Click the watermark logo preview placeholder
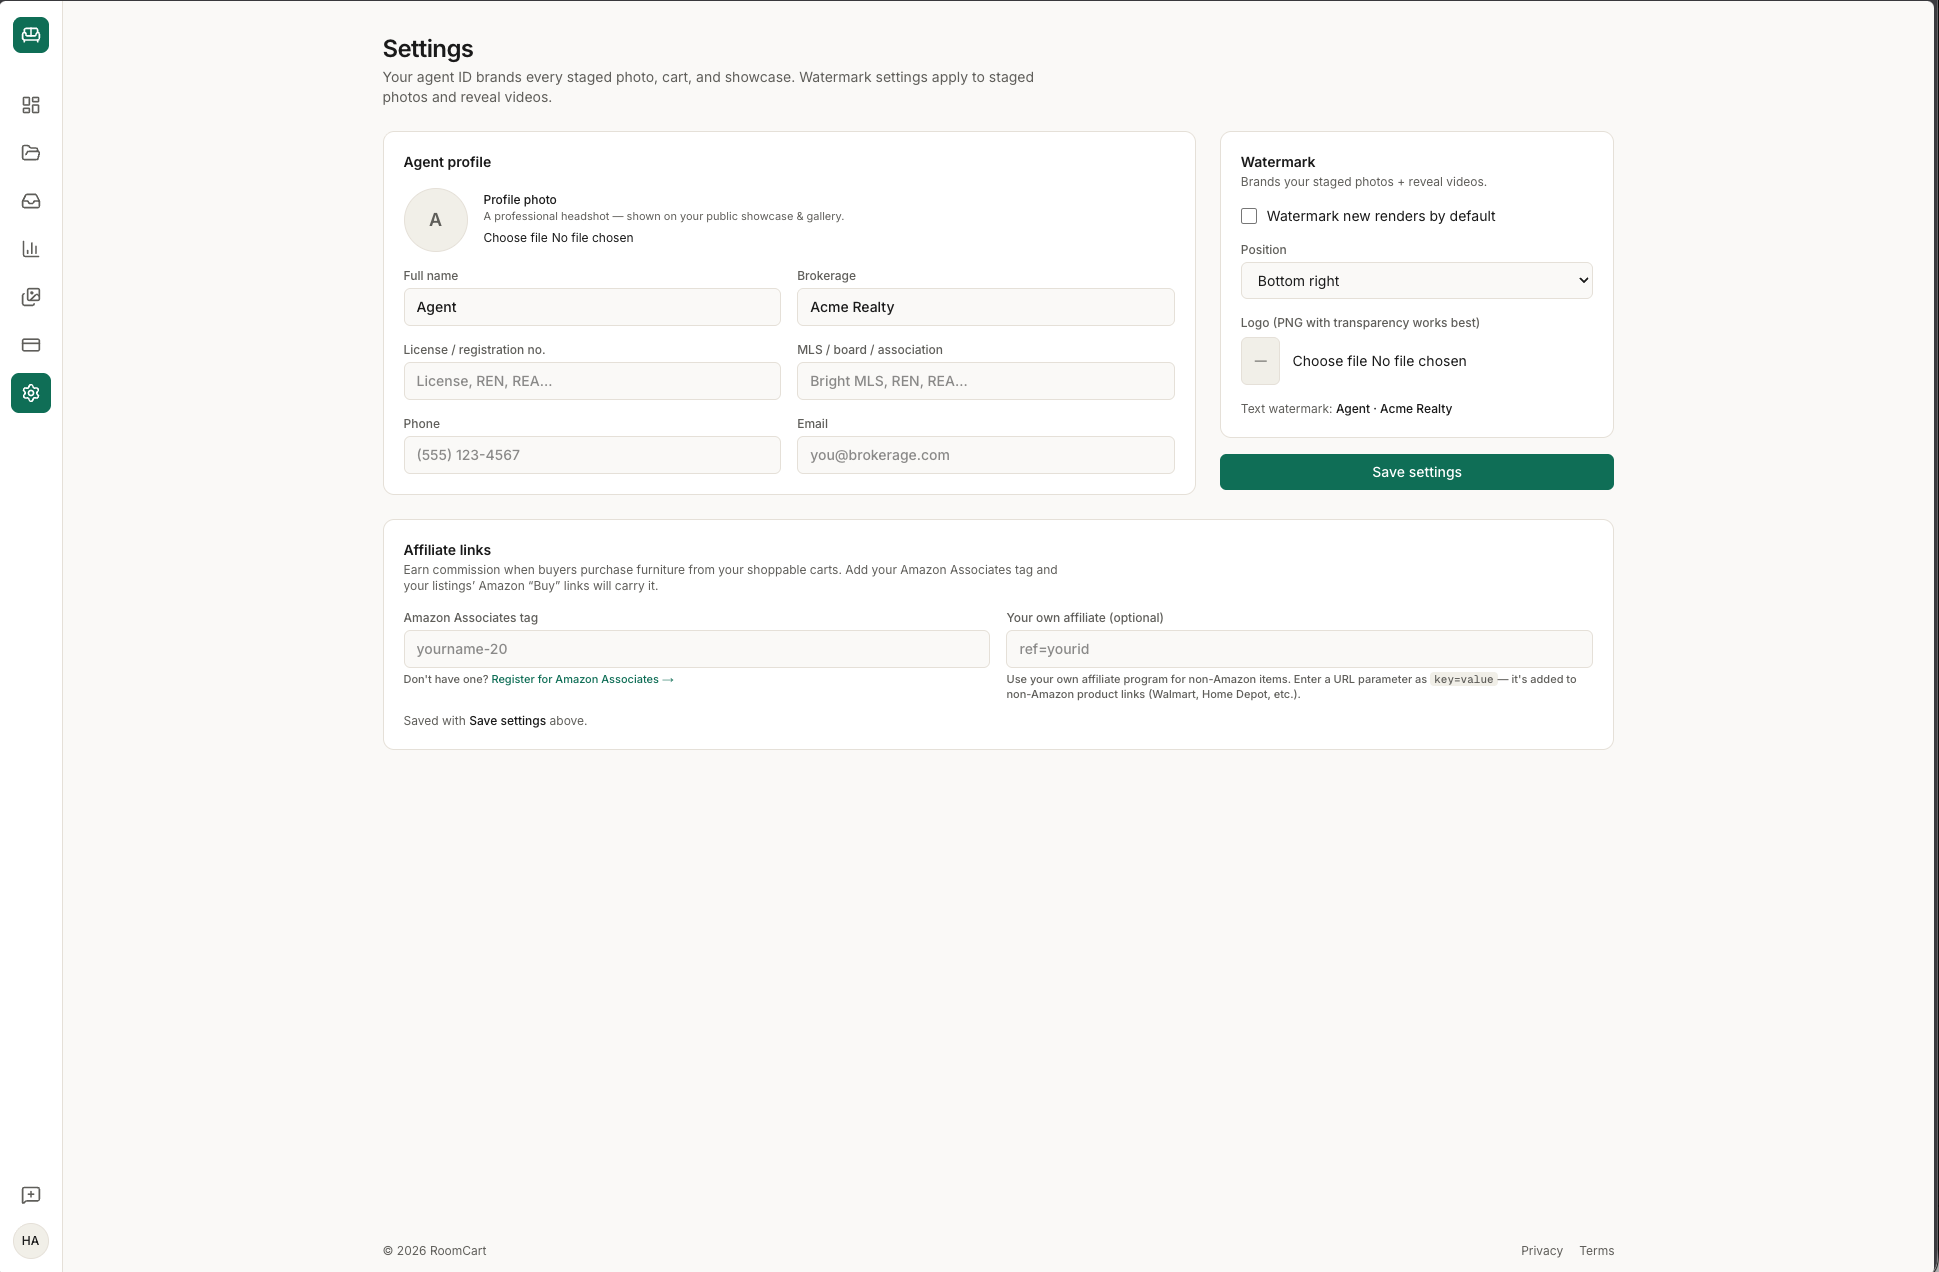 pos(1260,361)
